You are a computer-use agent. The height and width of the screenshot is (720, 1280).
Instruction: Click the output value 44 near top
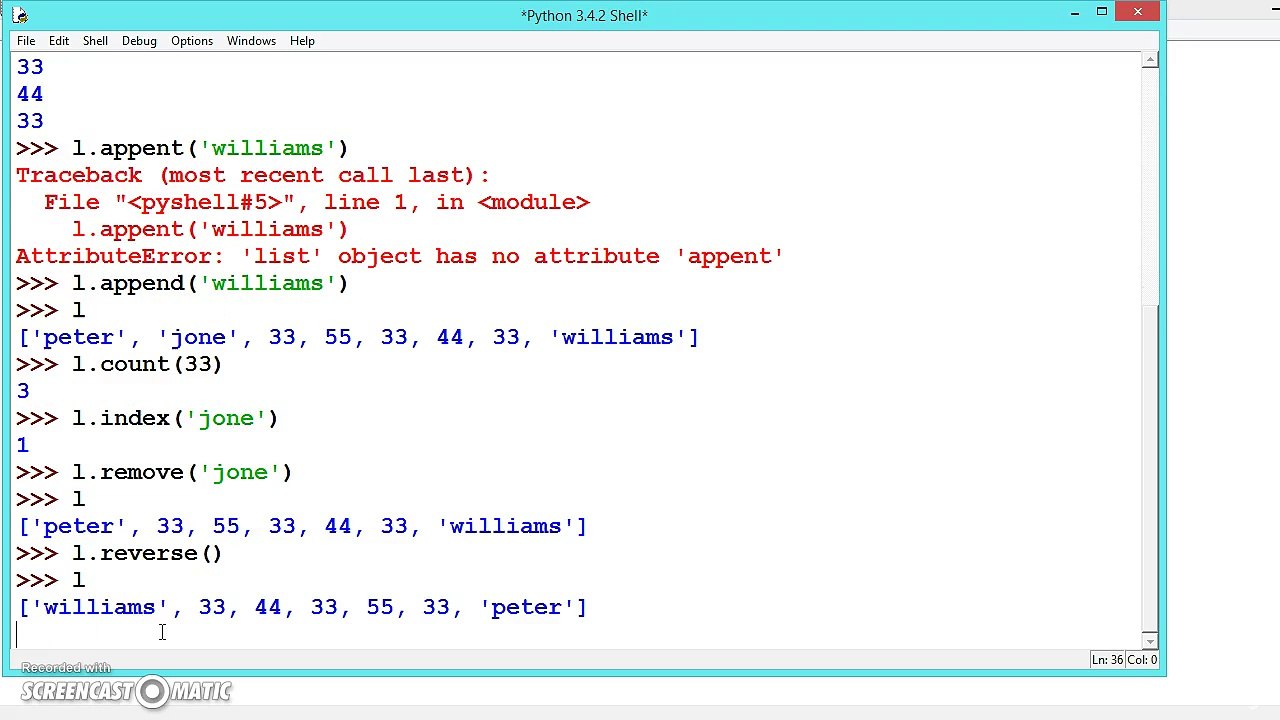[x=30, y=94]
